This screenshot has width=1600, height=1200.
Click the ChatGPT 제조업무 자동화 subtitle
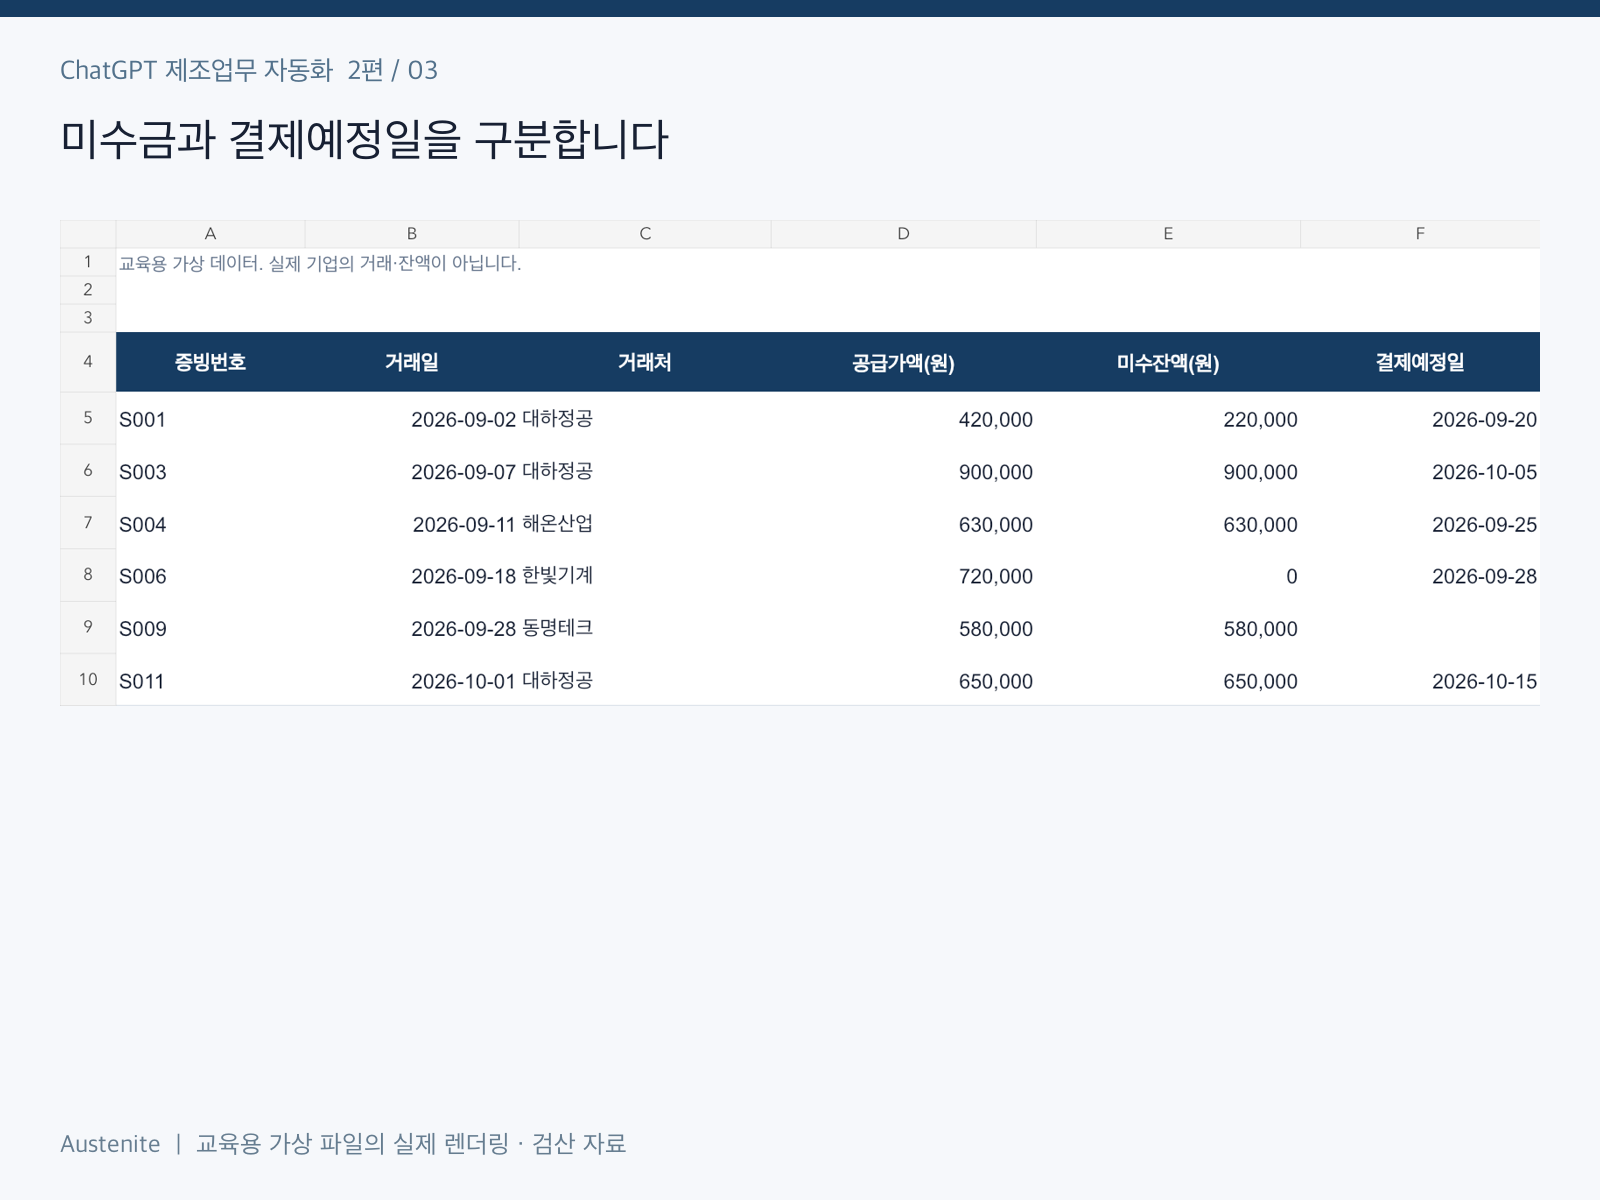pyautogui.click(x=249, y=70)
